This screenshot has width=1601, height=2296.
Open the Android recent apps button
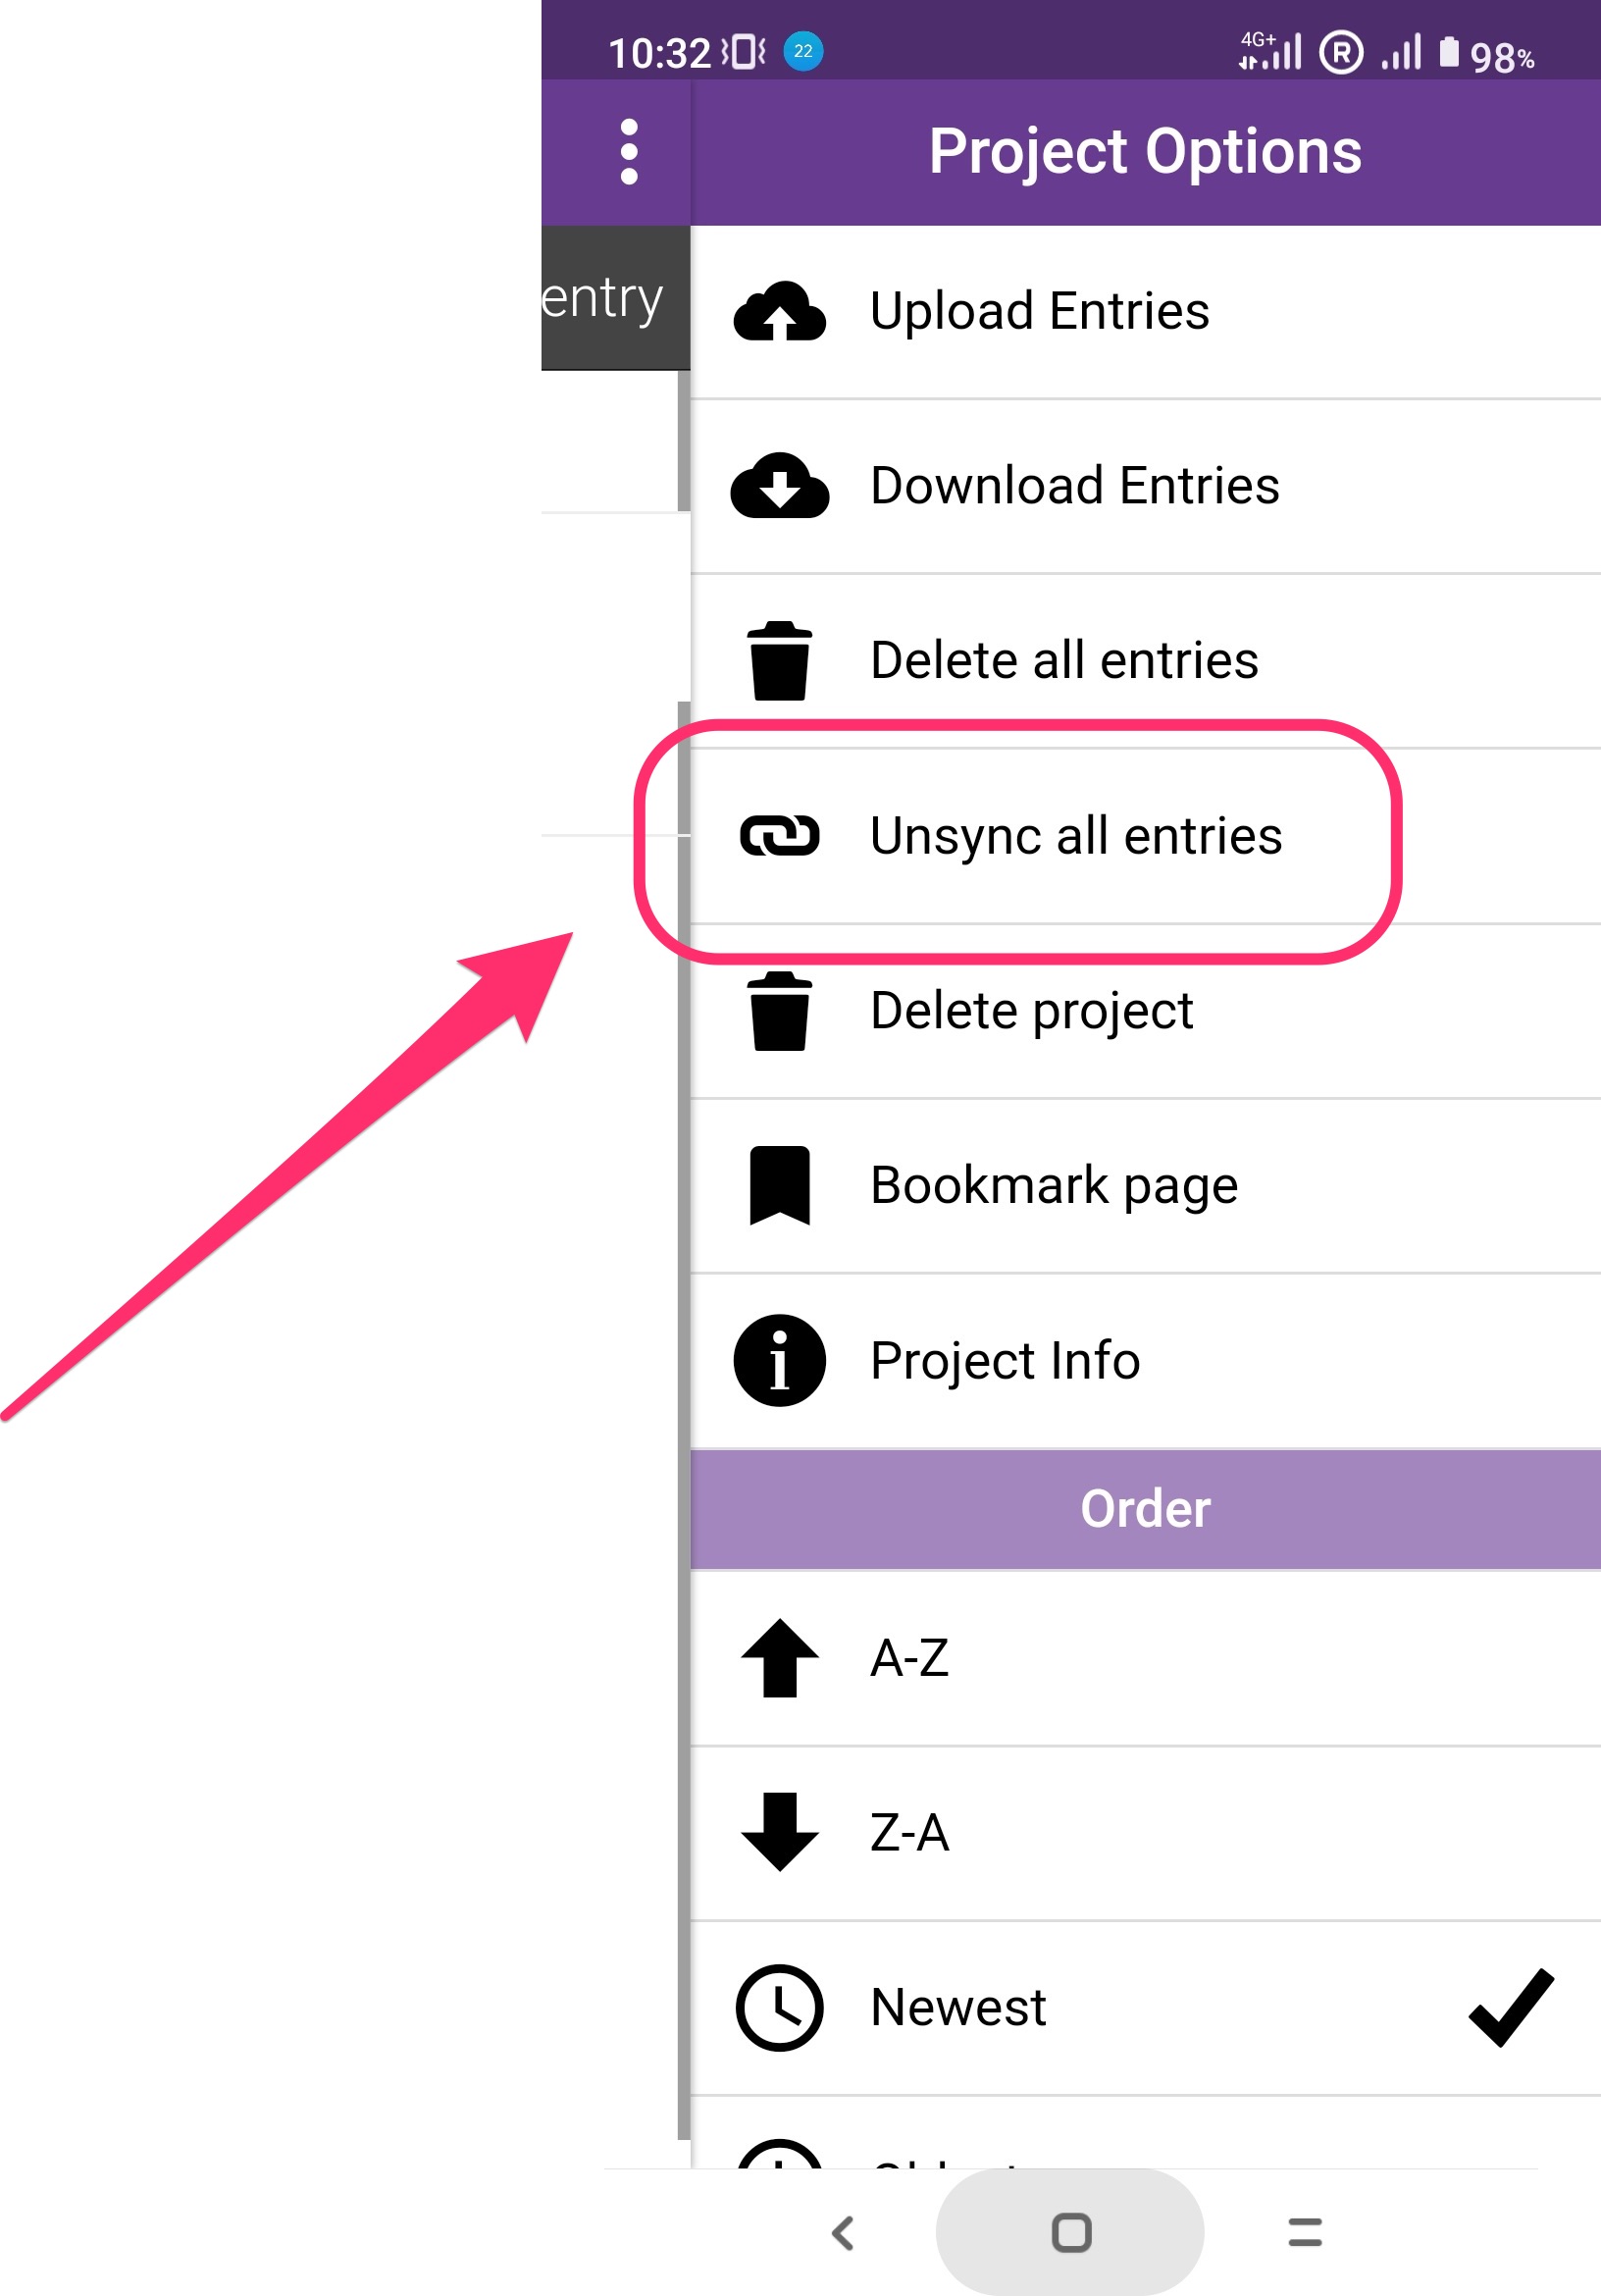coord(1304,2232)
